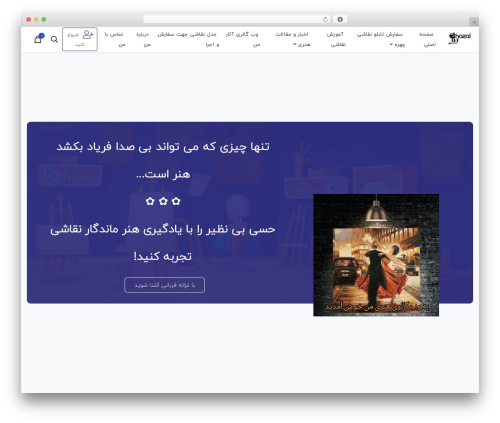Image resolution: width=500 pixels, height=423 pixels.
Task: Open the 'درباره من' menu item
Action: [x=143, y=39]
